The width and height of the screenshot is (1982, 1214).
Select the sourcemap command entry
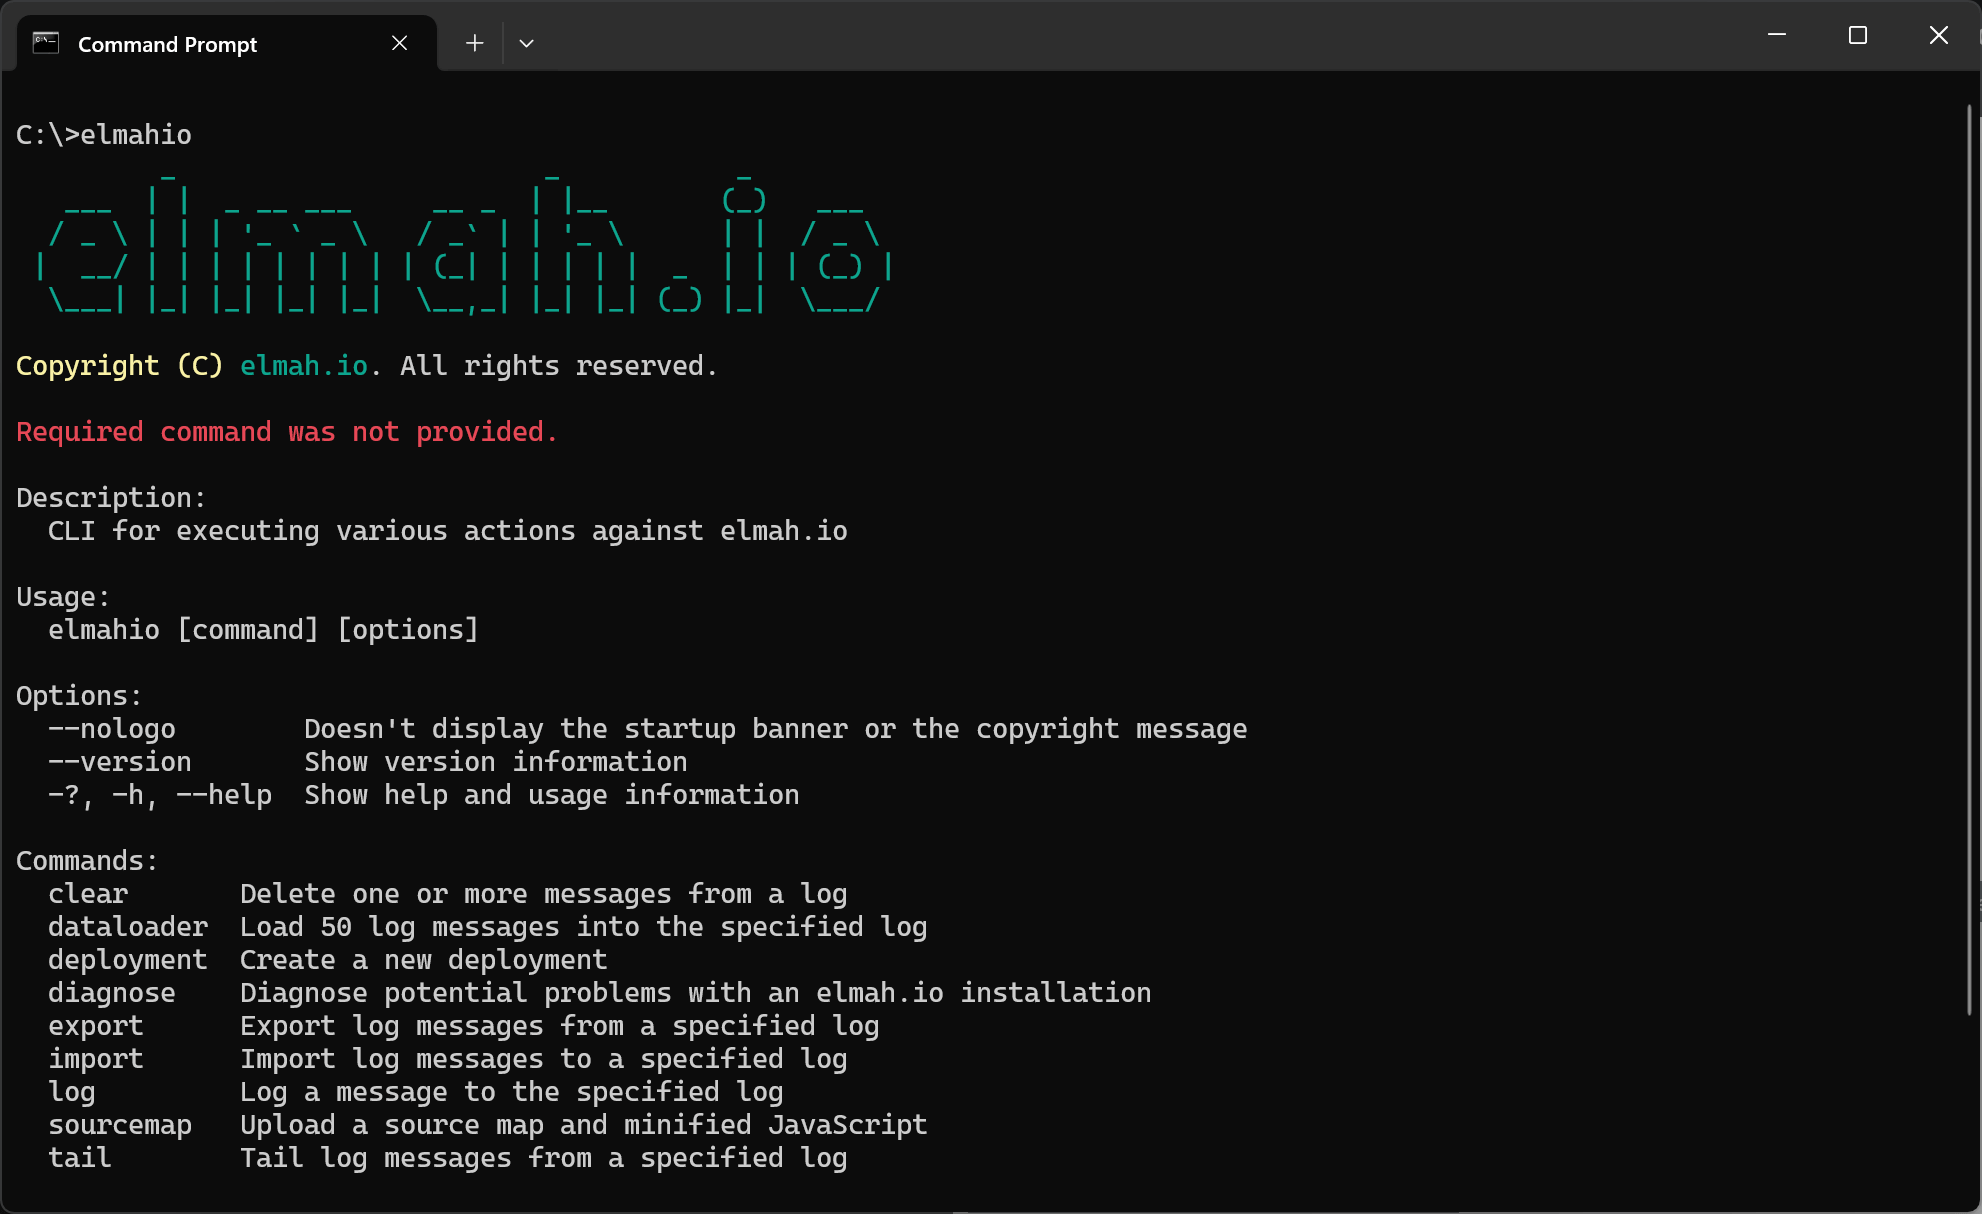(120, 1124)
